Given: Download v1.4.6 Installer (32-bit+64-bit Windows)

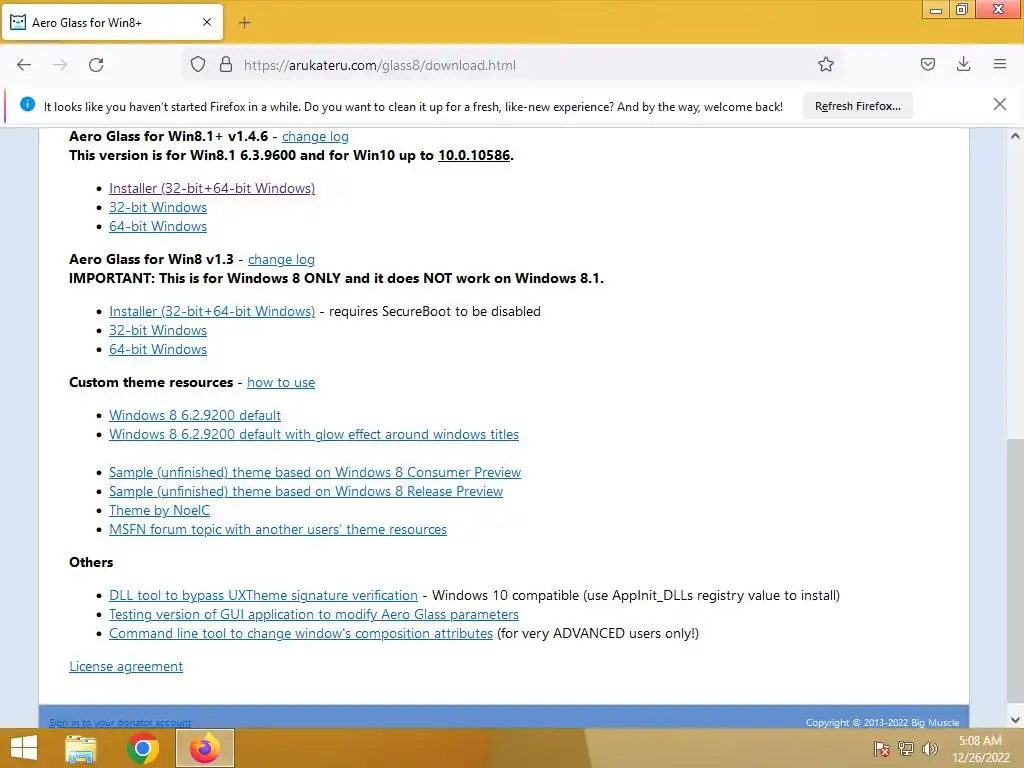Looking at the screenshot, I should (x=212, y=188).
